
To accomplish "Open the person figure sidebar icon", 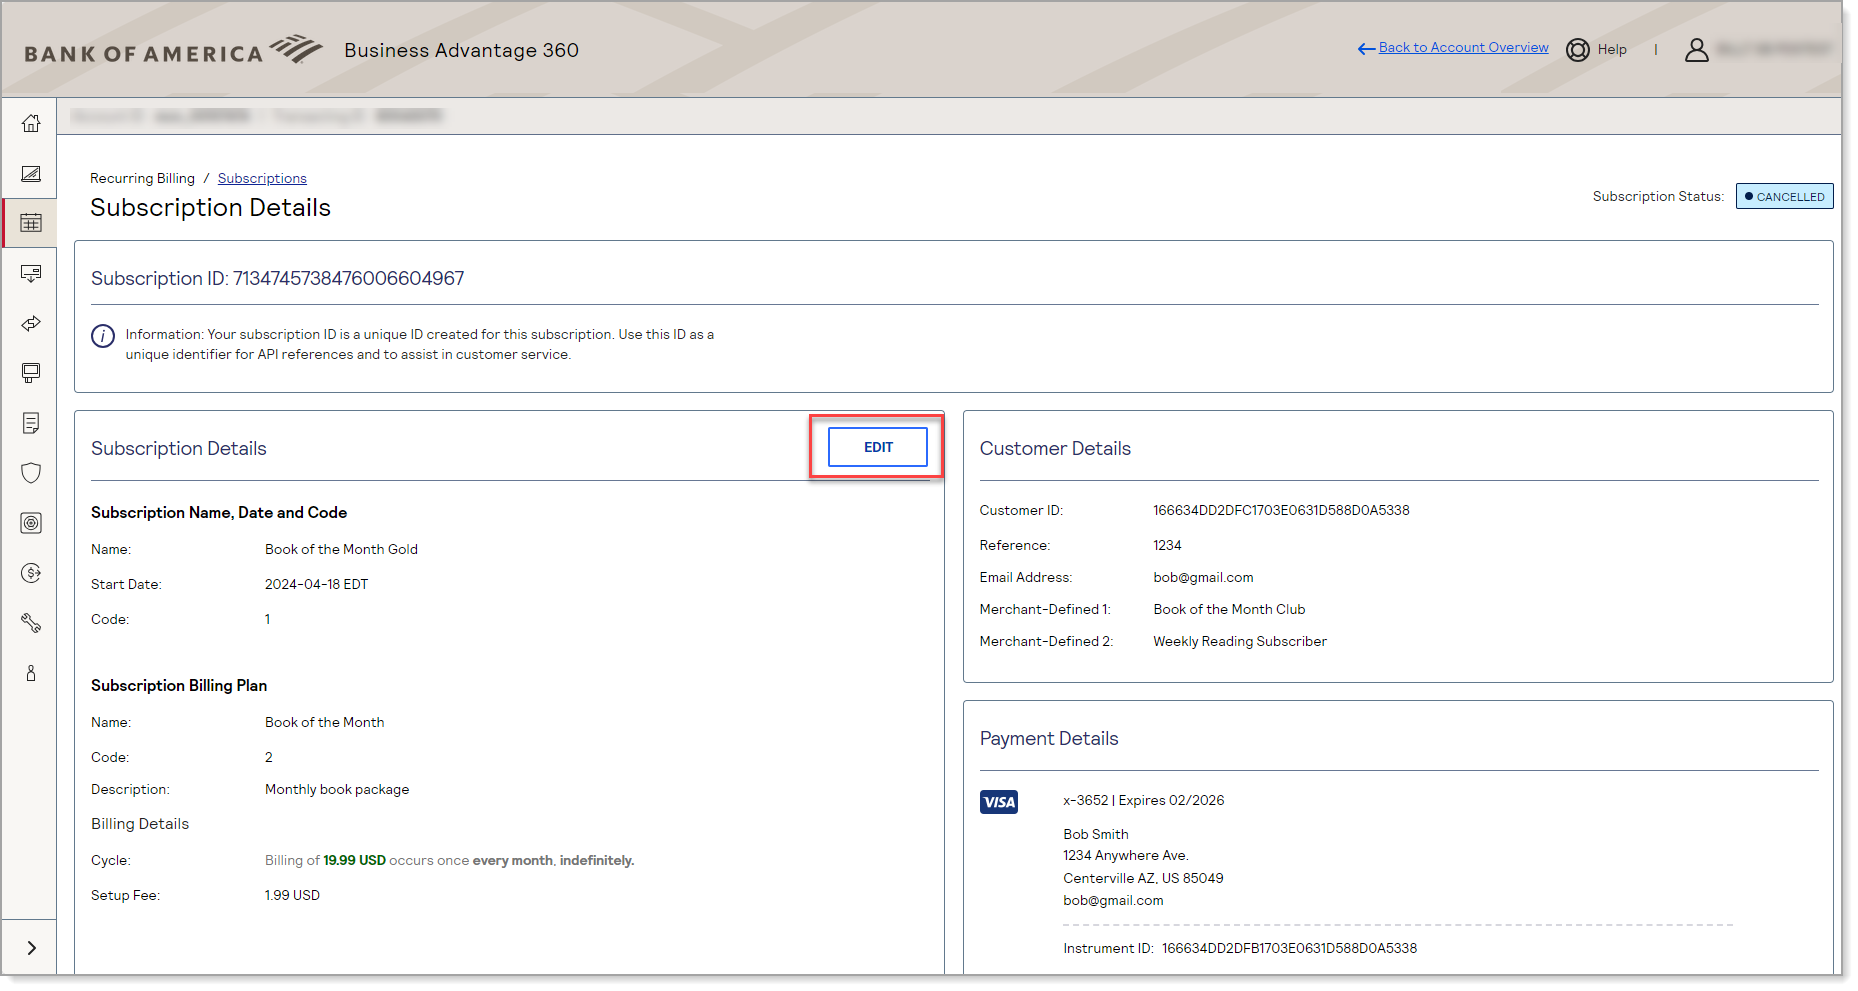I will click(31, 673).
